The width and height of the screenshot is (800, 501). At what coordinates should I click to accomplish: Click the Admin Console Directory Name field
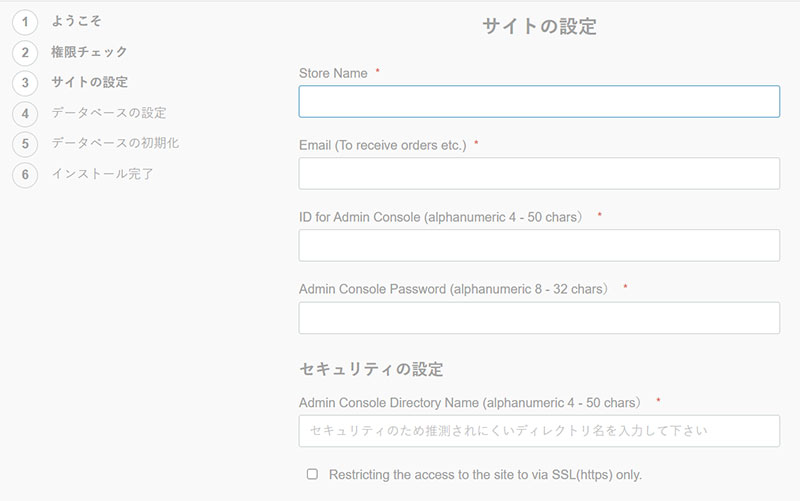[x=539, y=431]
